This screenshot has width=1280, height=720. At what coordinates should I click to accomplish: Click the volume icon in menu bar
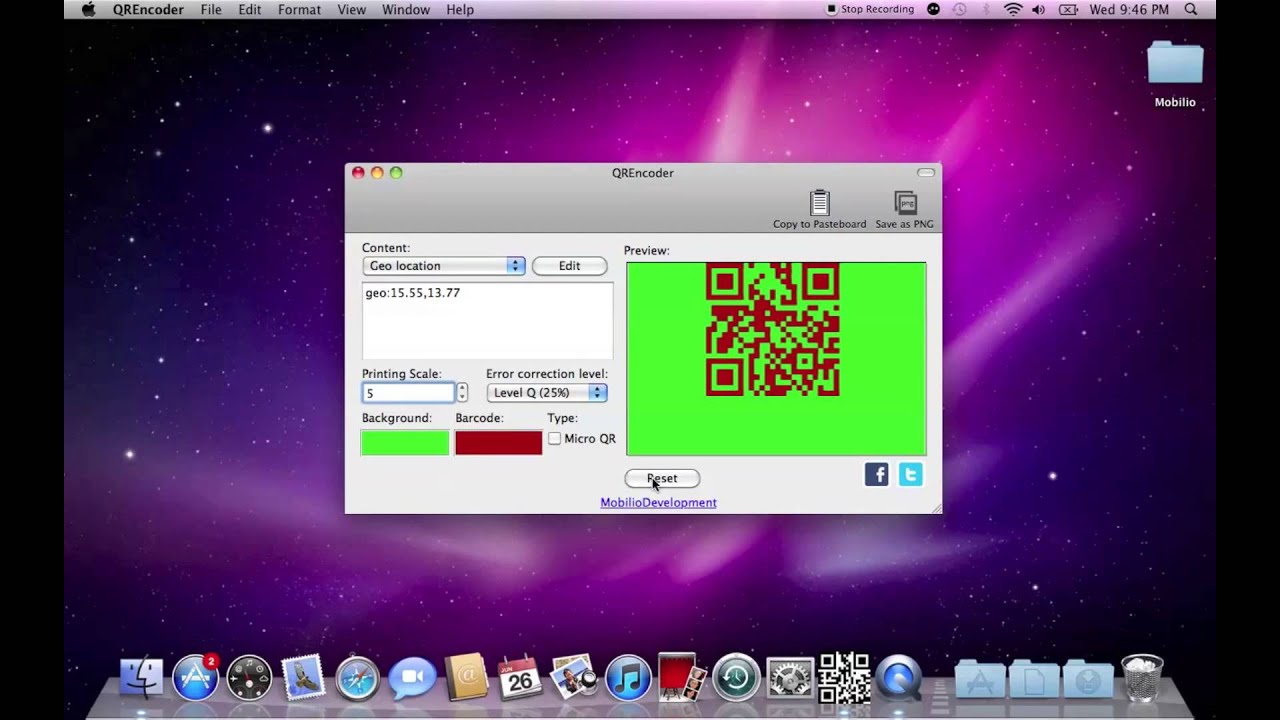(1038, 9)
